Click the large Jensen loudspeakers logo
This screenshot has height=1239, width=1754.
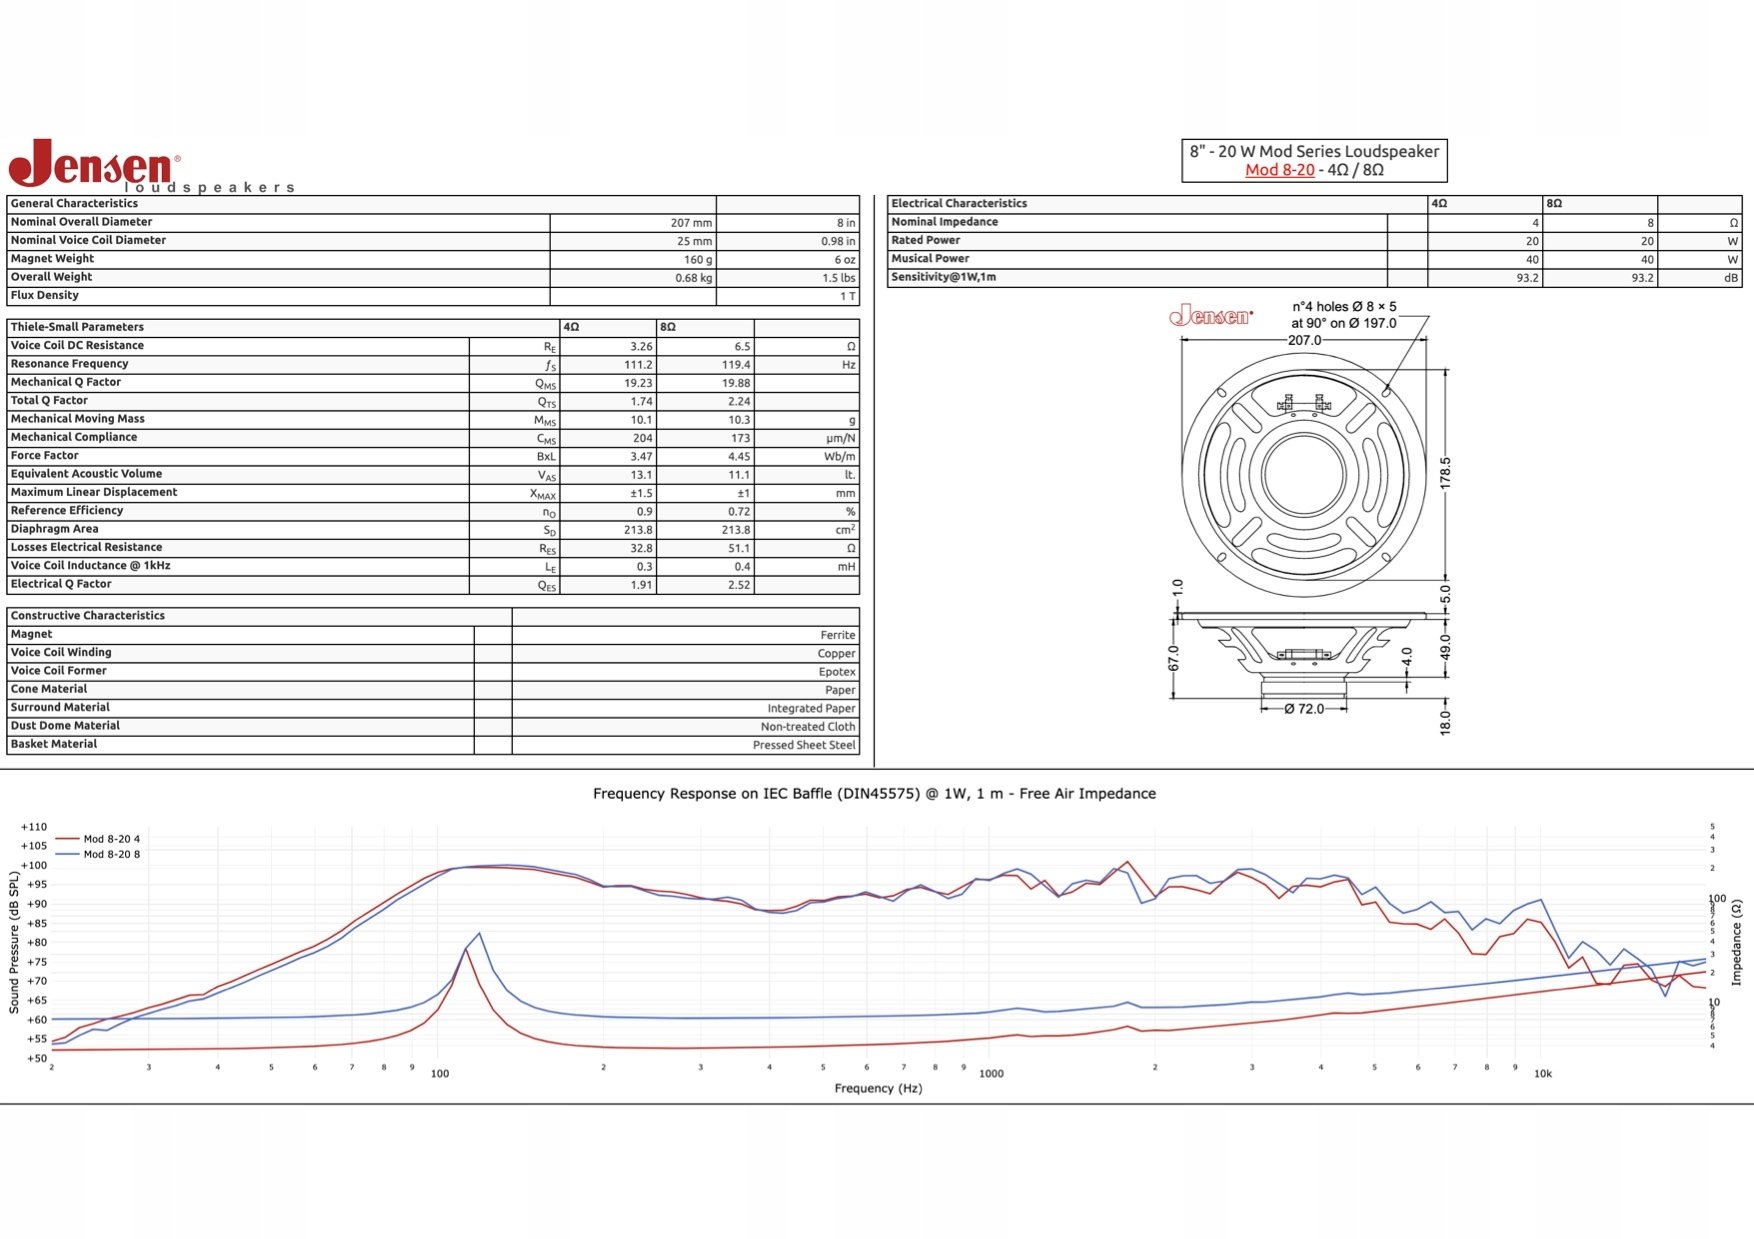[x=152, y=165]
